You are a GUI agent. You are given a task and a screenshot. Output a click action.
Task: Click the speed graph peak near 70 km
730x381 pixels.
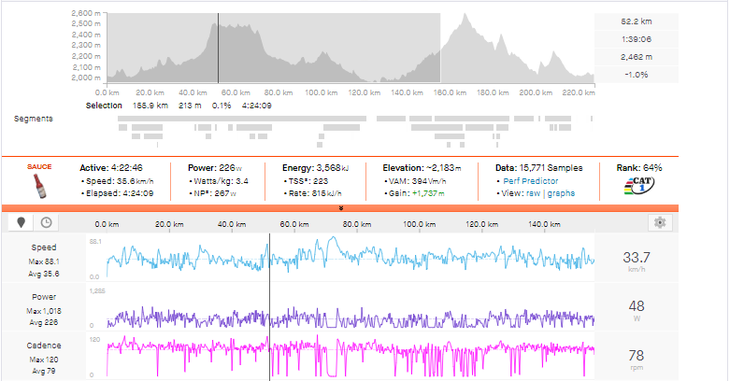[332, 238]
